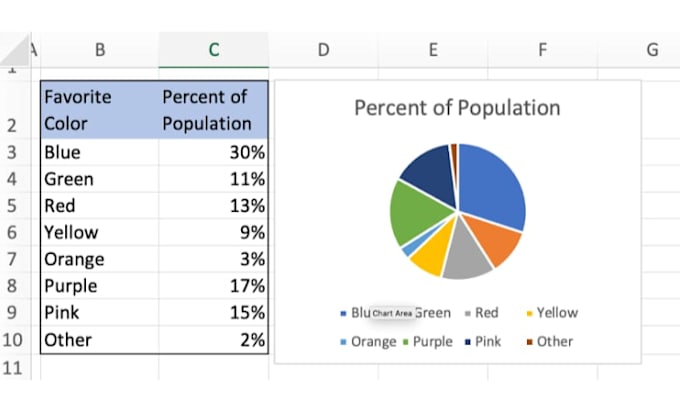
Task: Select row 5 header
Action: click(x=15, y=206)
